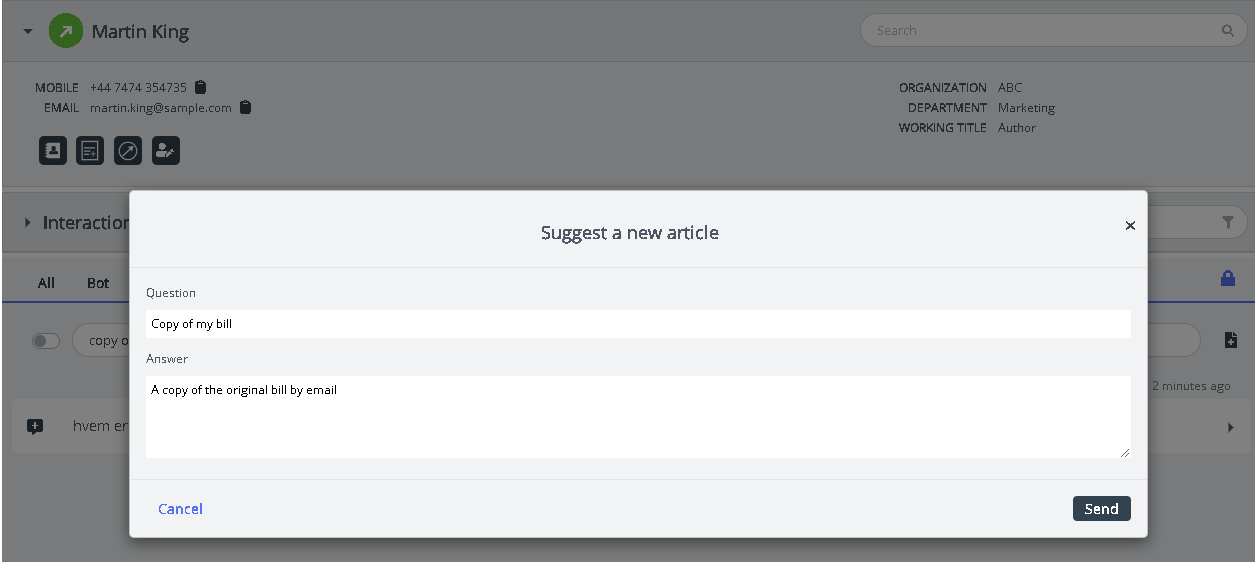This screenshot has height=562, width=1255.
Task: Expand the Interactions section
Action: click(x=28, y=222)
